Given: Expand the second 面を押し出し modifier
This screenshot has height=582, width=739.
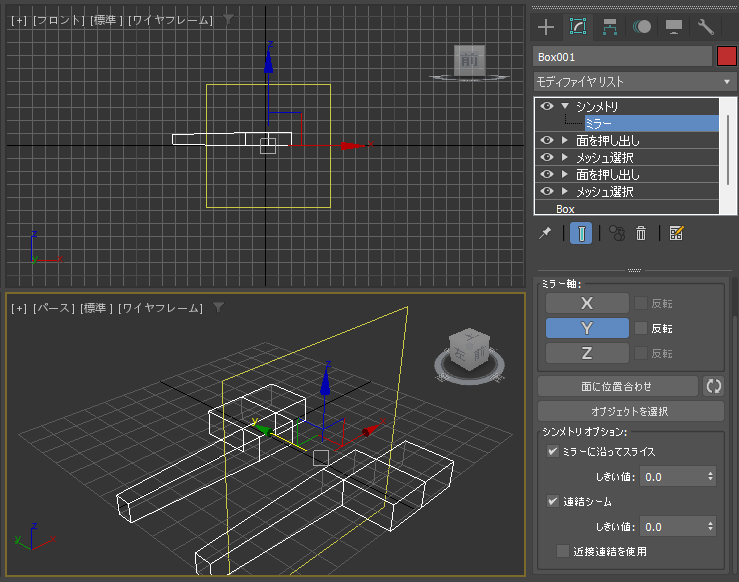Looking at the screenshot, I should pyautogui.click(x=565, y=174).
